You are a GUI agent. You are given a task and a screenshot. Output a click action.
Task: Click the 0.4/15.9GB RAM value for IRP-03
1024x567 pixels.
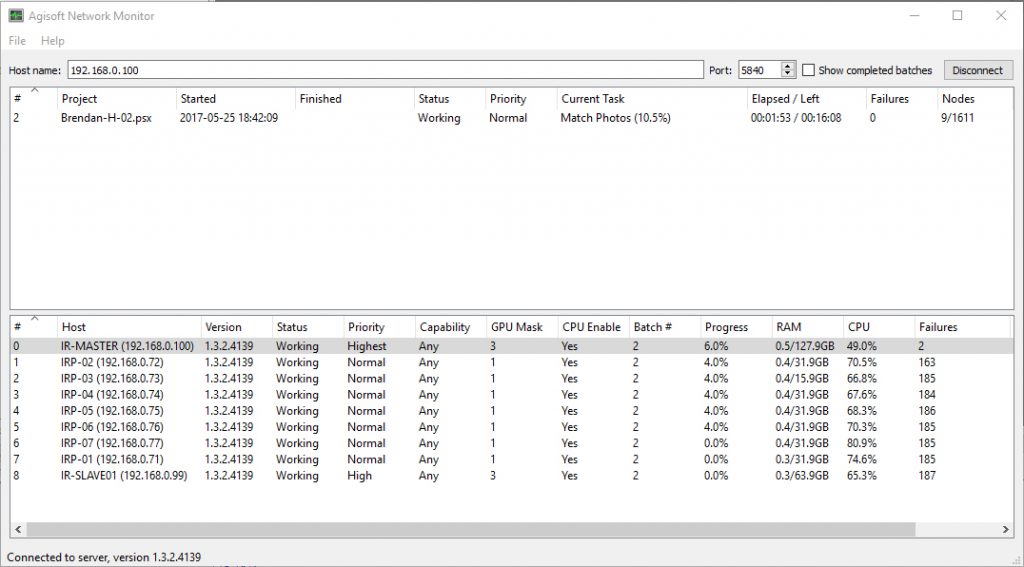point(802,378)
